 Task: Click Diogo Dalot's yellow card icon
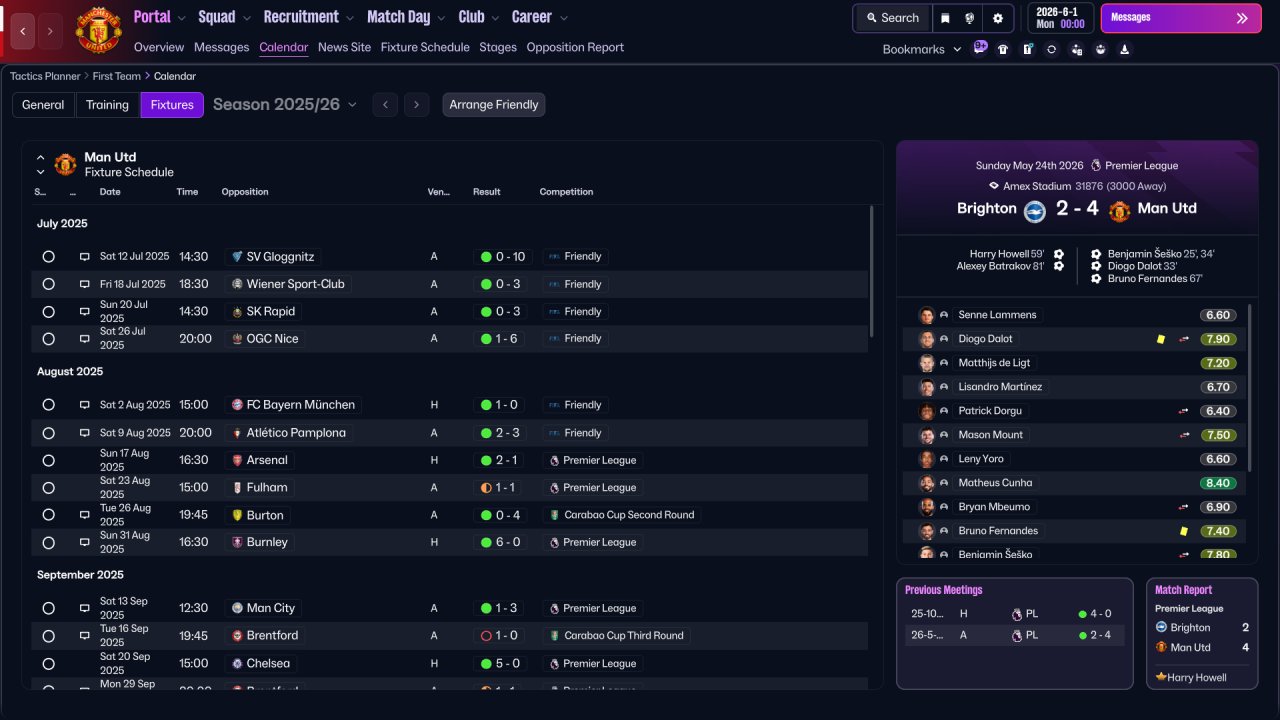1160,339
